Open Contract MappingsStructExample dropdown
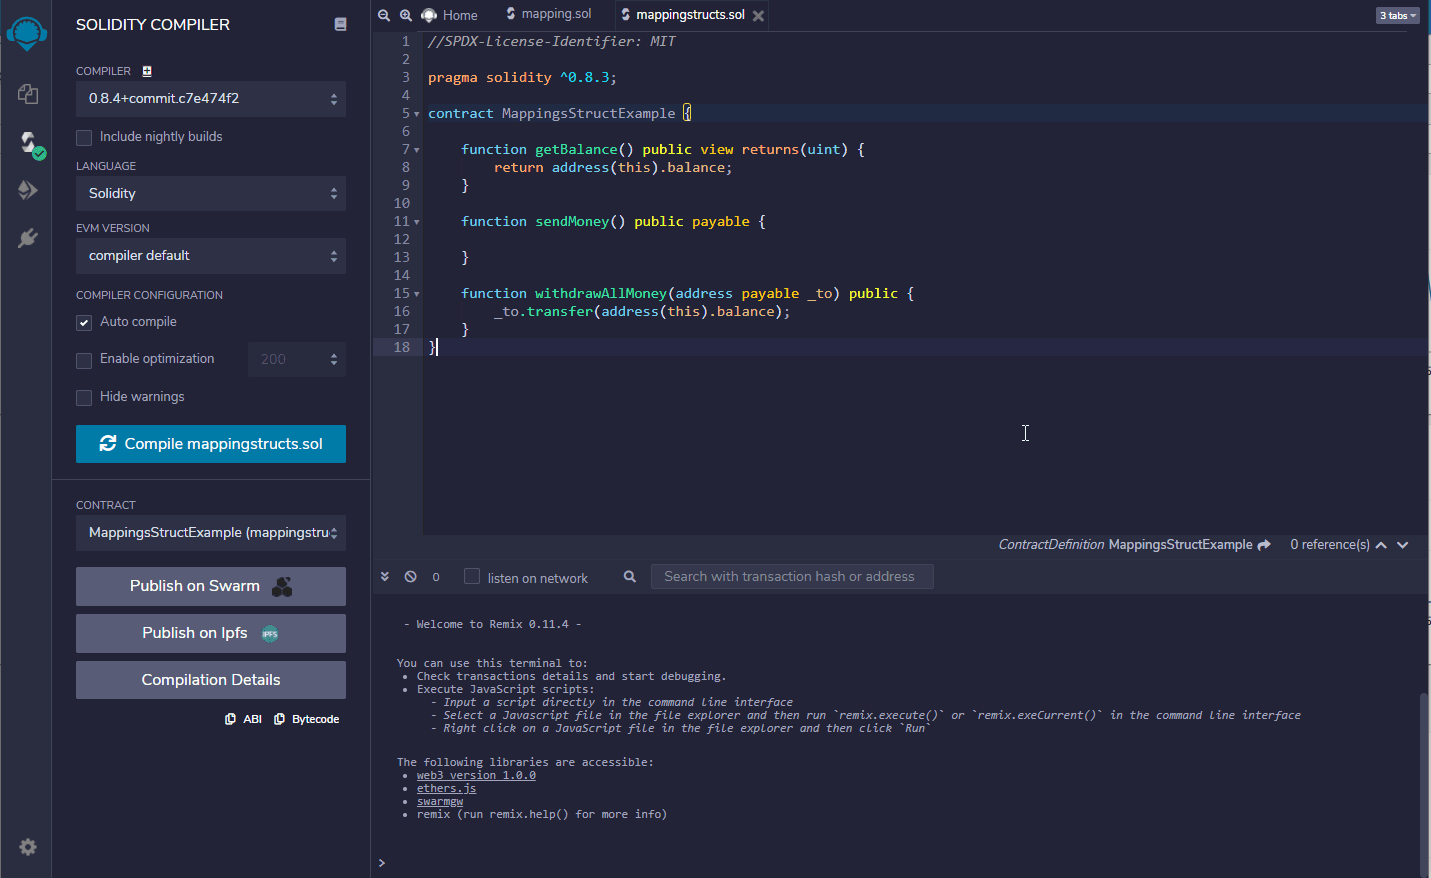Viewport: 1431px width, 878px height. [211, 533]
